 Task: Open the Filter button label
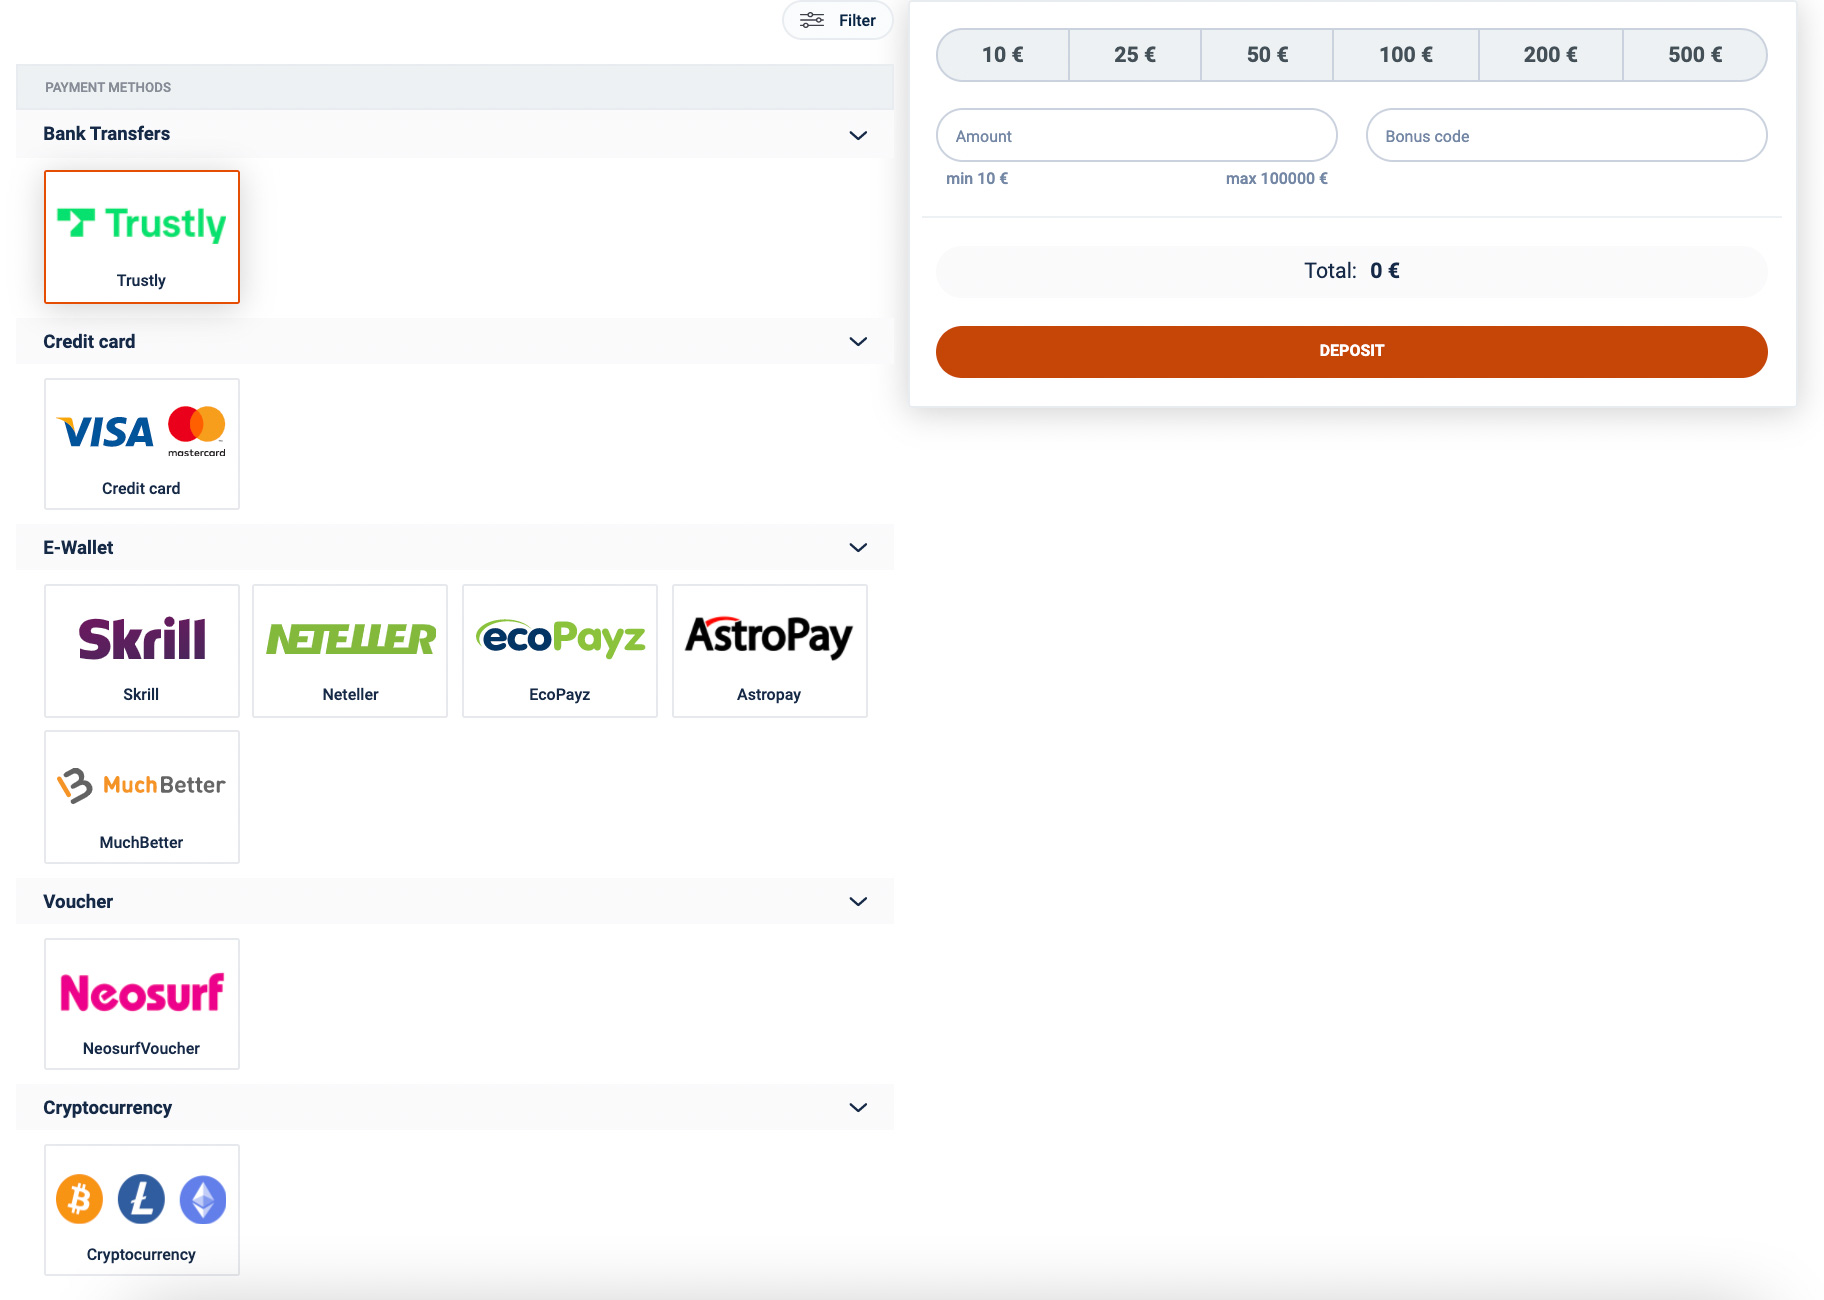(x=857, y=20)
